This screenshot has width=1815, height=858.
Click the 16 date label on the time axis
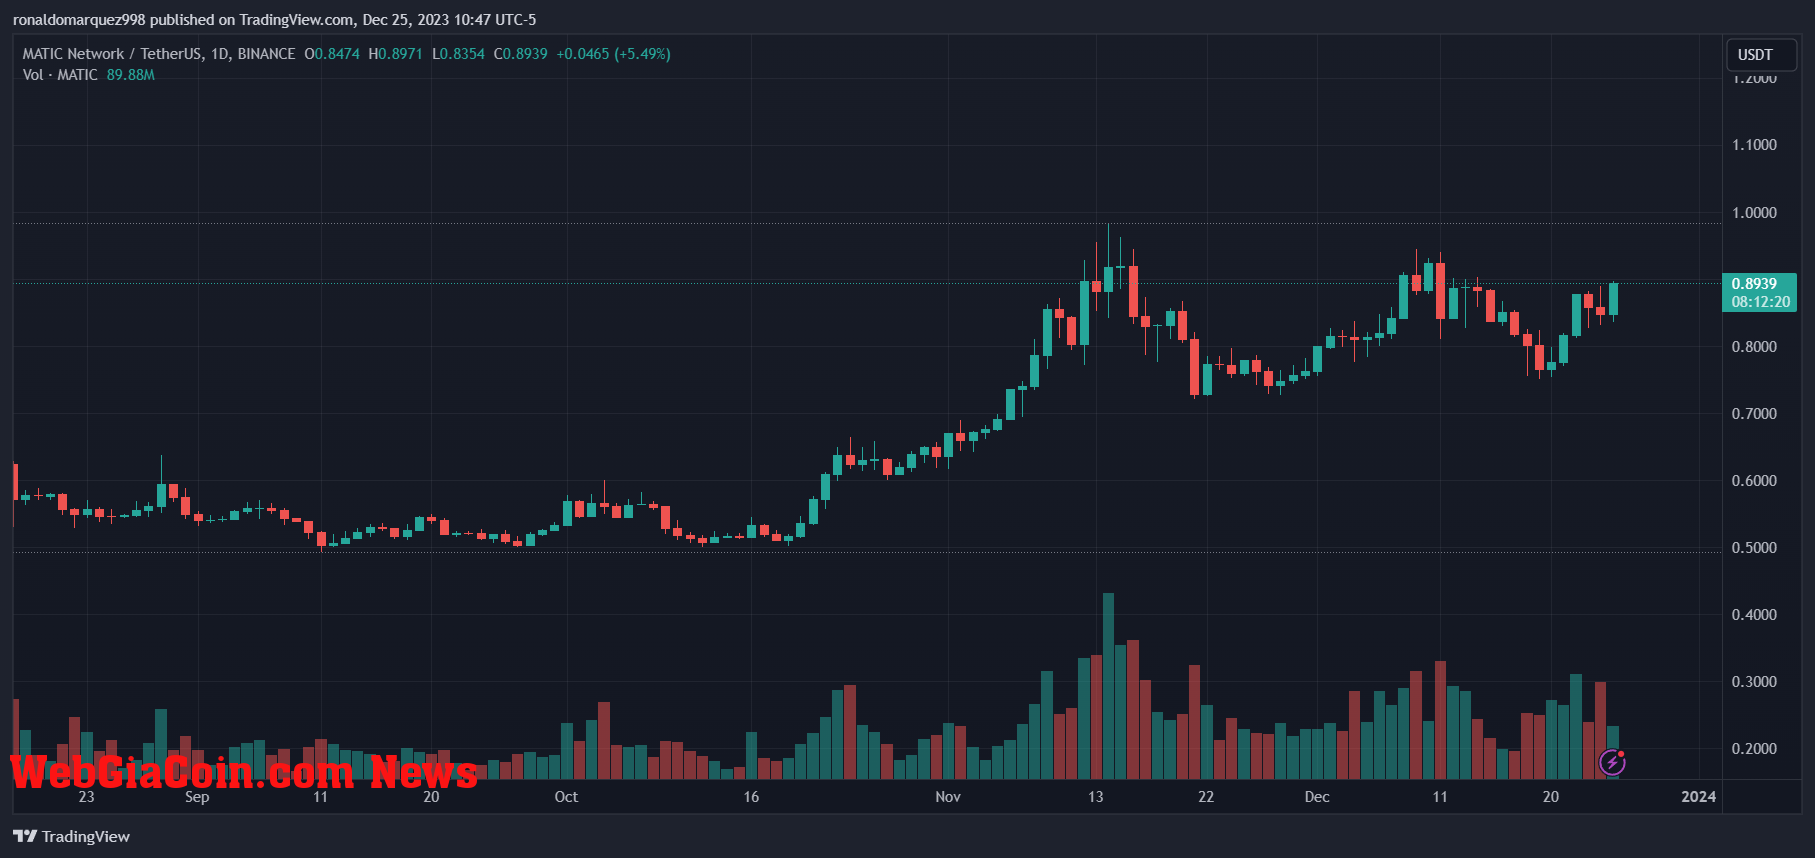[751, 797]
